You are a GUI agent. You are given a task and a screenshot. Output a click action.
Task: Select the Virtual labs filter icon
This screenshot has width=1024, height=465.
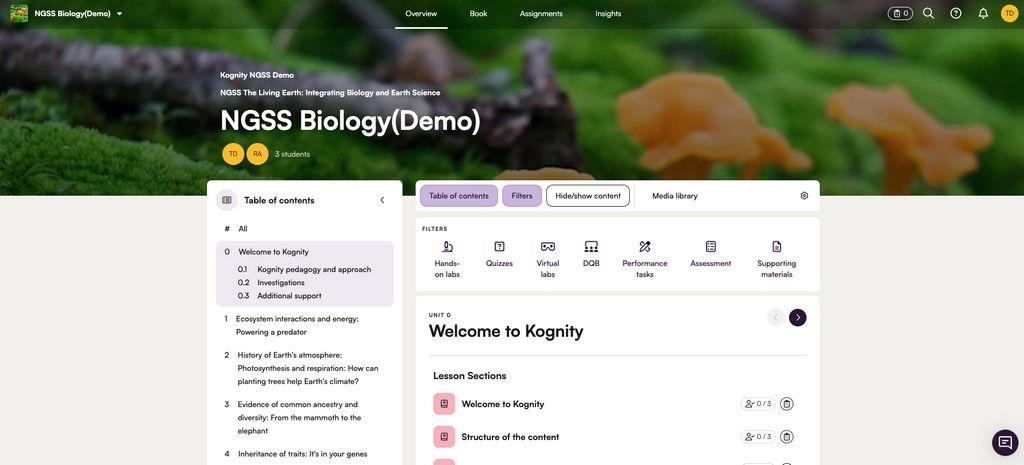(548, 247)
